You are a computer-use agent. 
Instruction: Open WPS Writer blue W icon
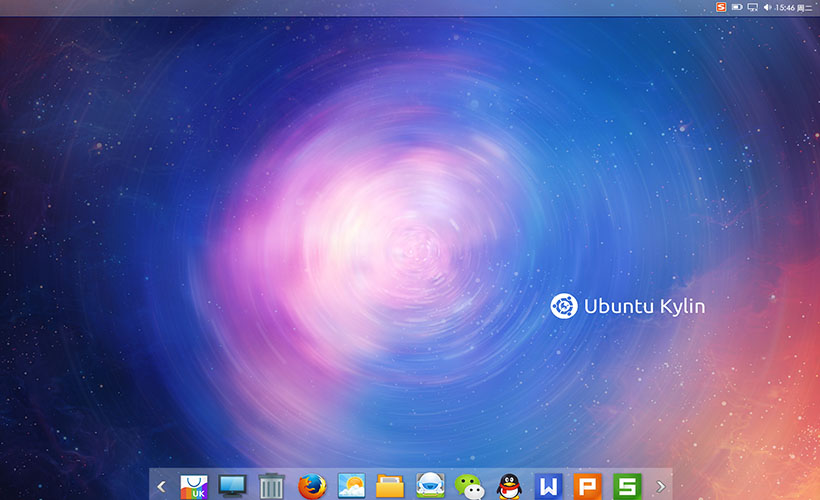point(548,487)
